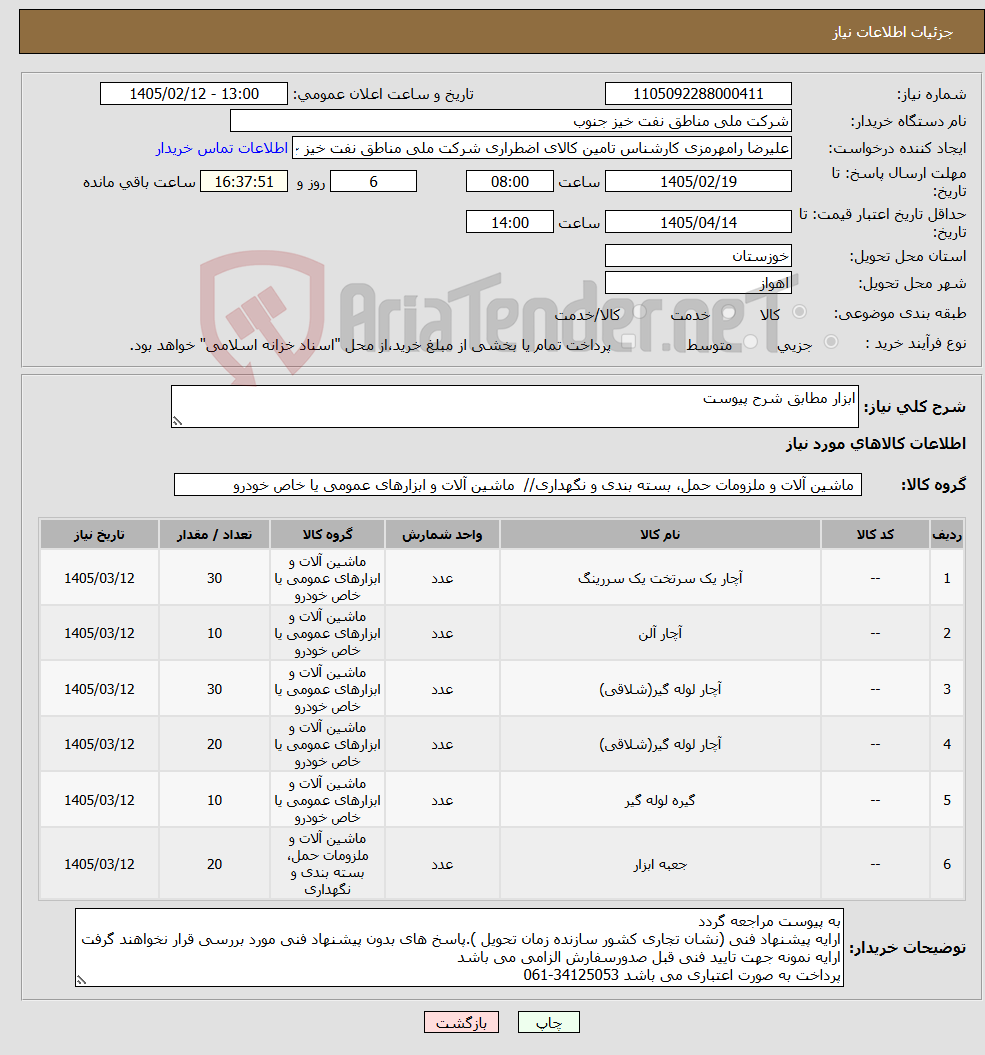
Task: Select the کالا/خدمت radio button
Action: 639,312
